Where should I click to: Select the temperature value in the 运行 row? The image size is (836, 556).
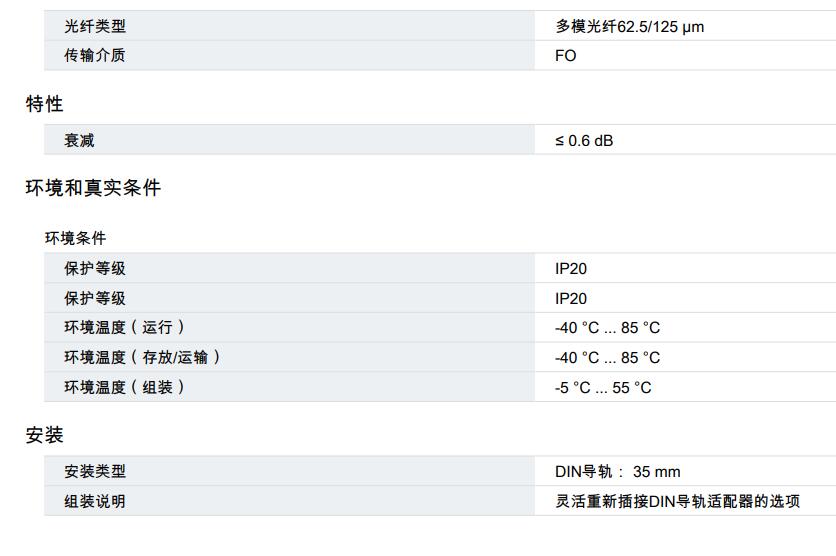(x=607, y=328)
